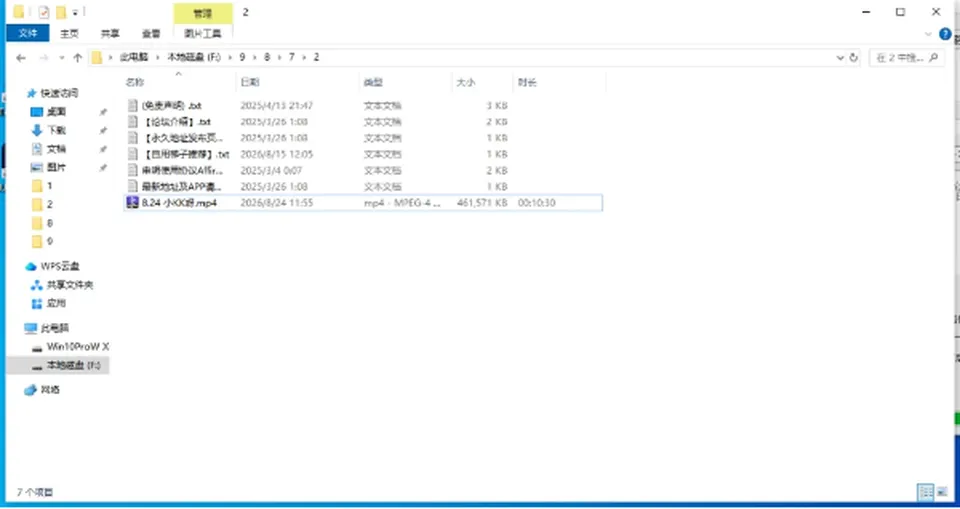Expand chevron after 8 in breadcrumb

click(279, 58)
